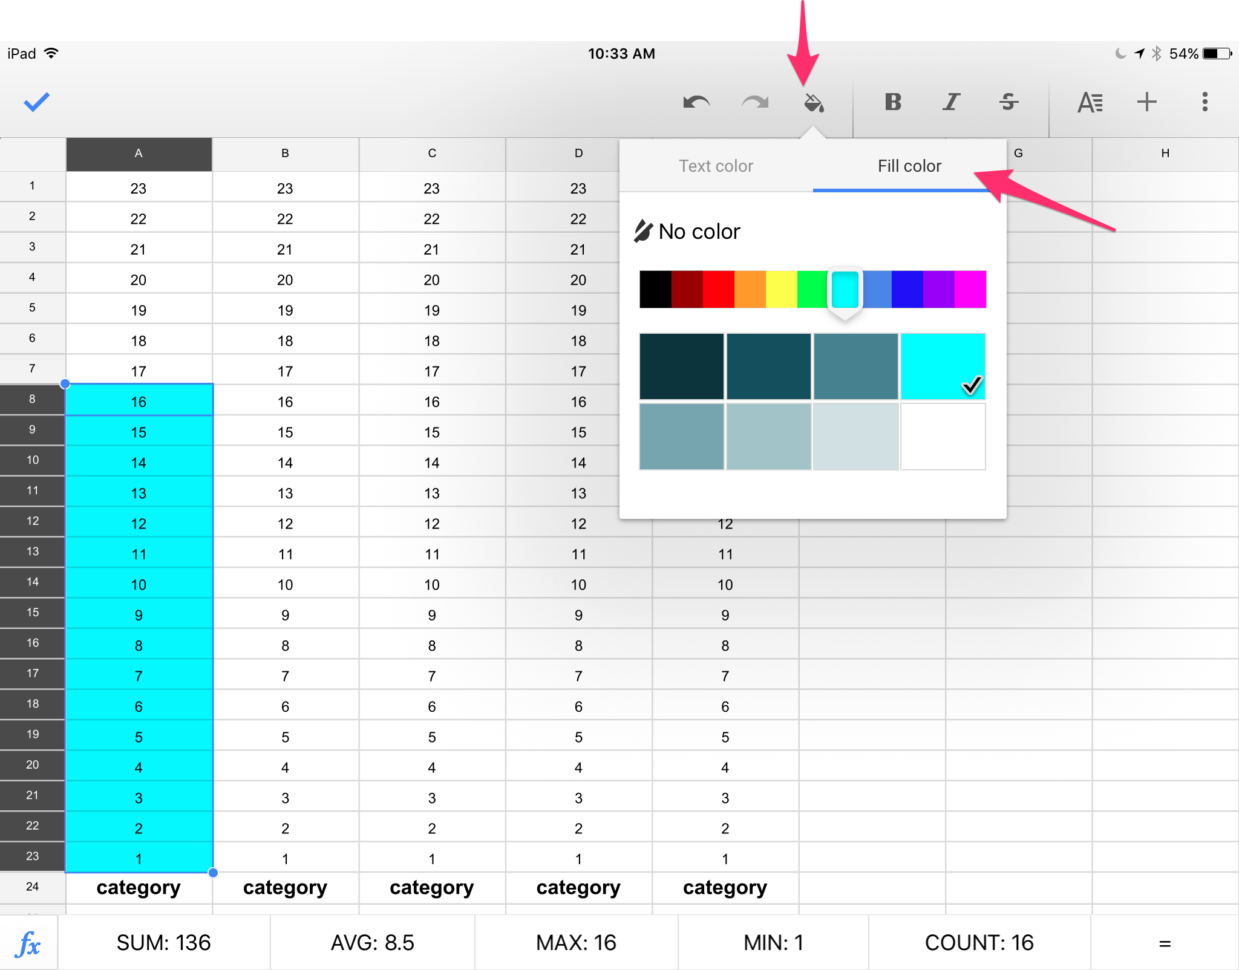The width and height of the screenshot is (1239, 970).
Task: Select column B header
Action: coord(286,155)
